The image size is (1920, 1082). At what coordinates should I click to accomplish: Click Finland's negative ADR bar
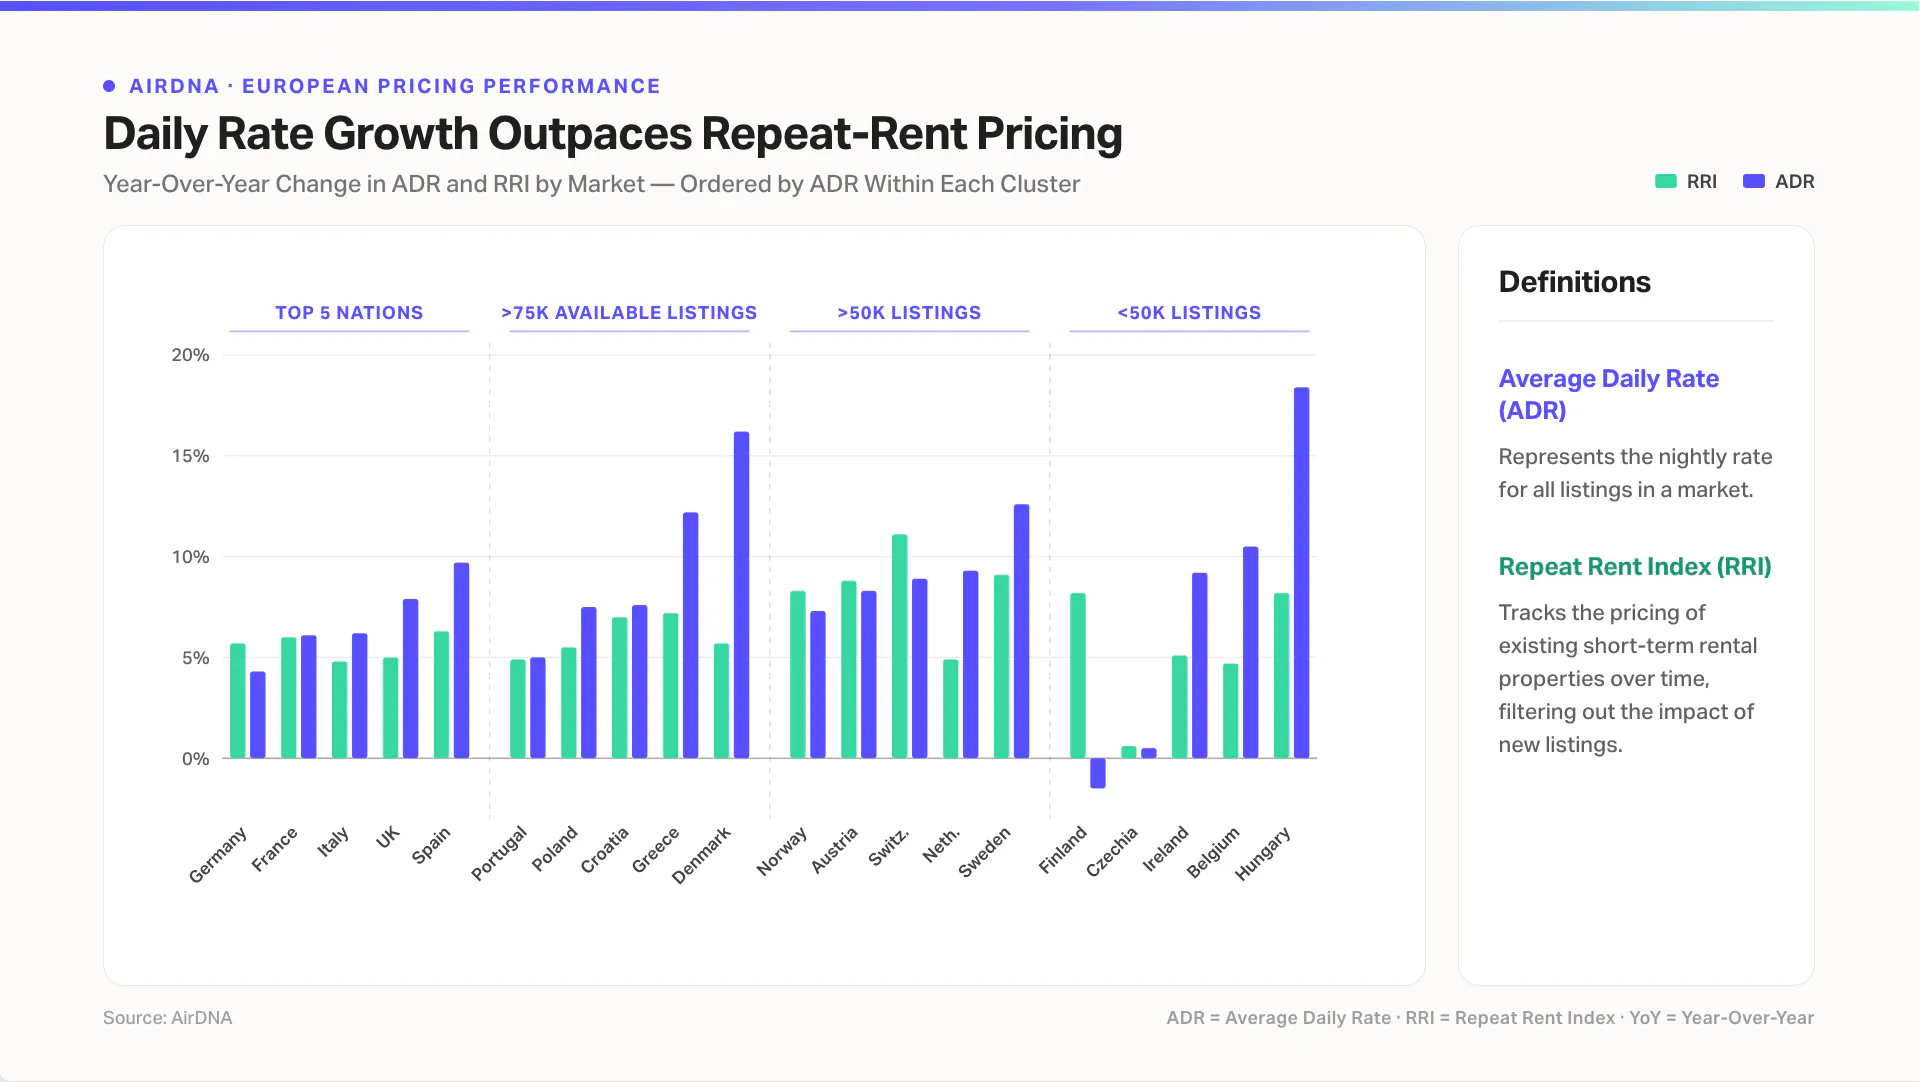[x=1098, y=773]
